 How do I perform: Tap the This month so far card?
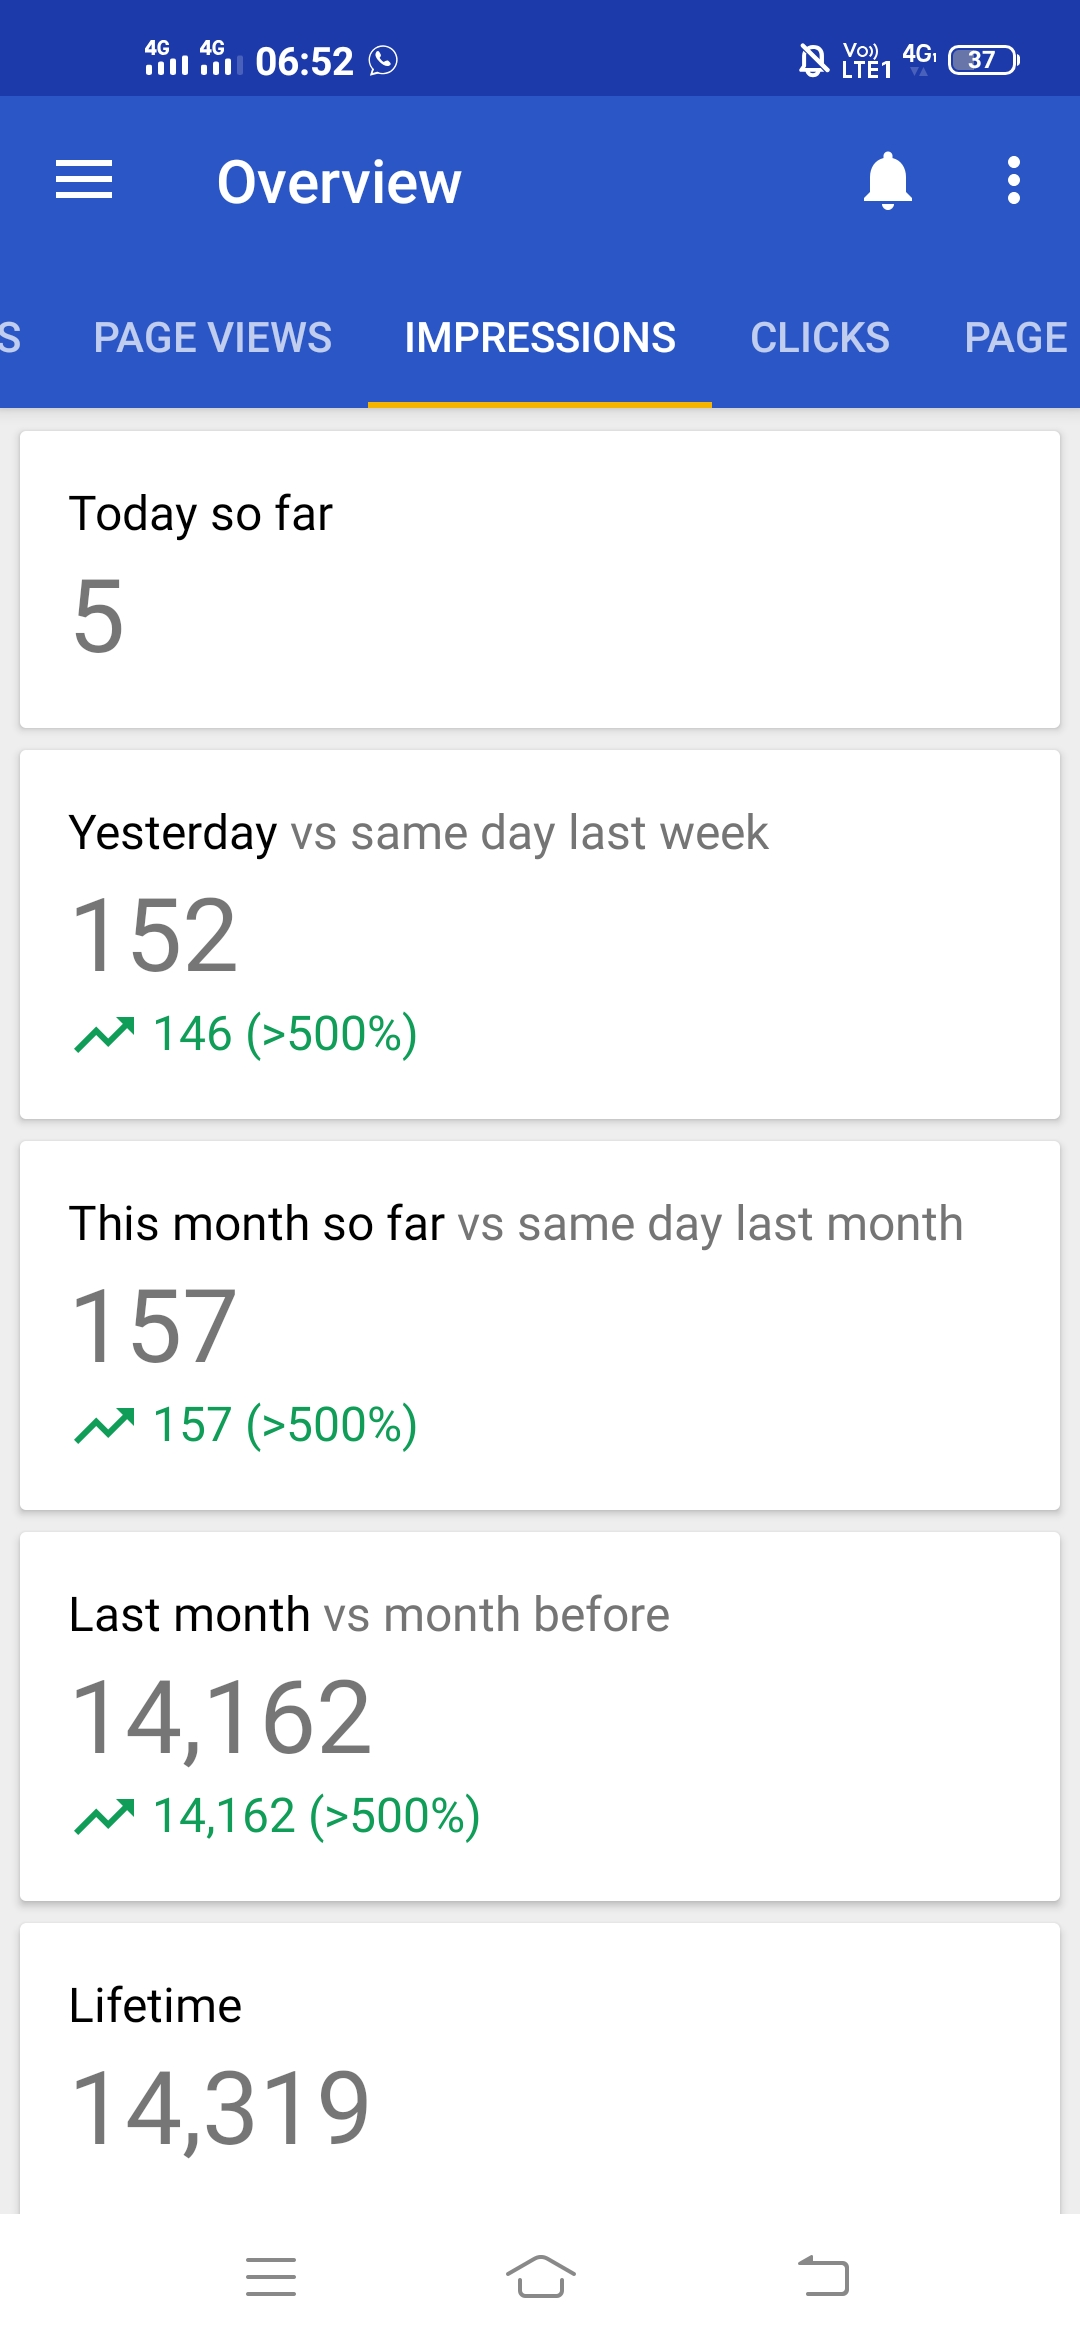(x=540, y=1325)
